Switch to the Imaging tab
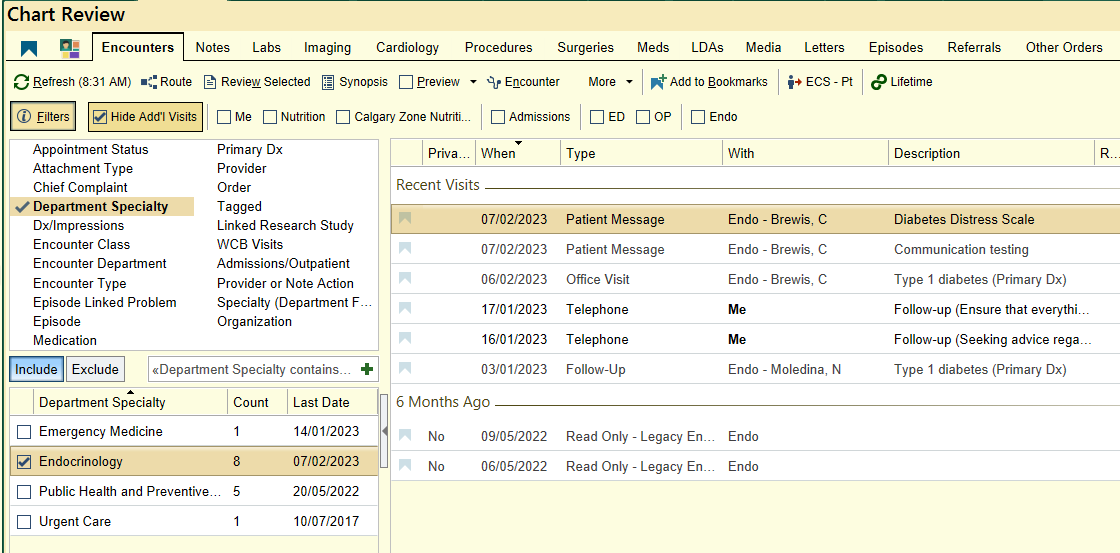Screen dimensions: 1120x553 tap(327, 48)
